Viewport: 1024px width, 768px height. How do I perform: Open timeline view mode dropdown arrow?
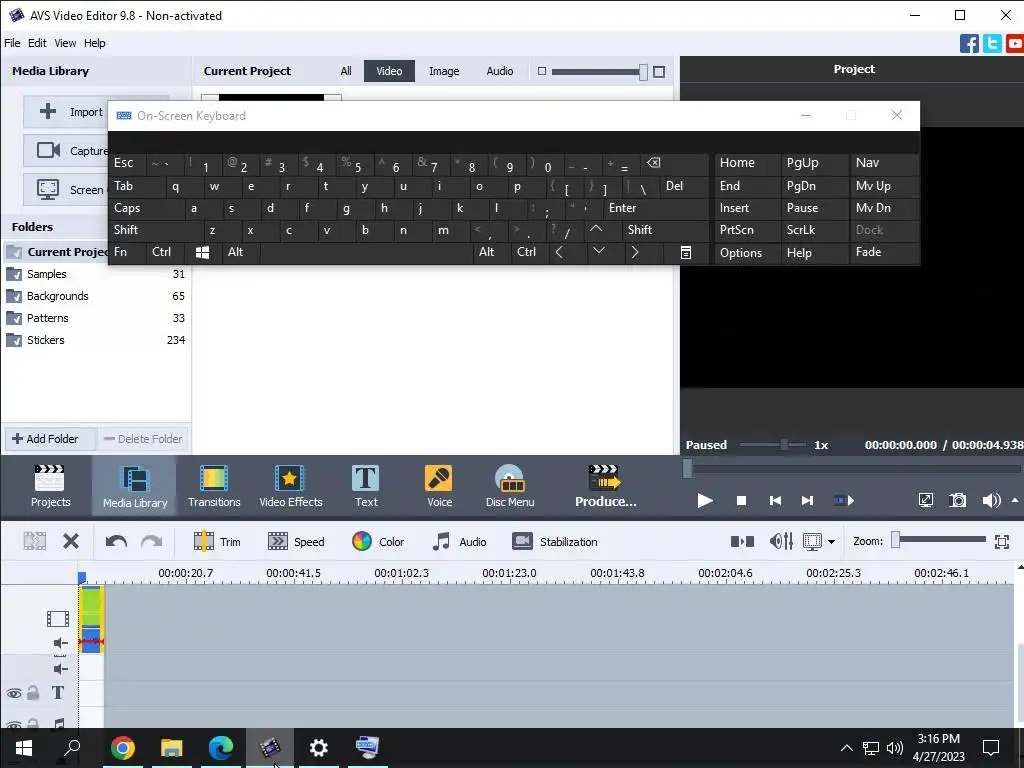pos(831,541)
